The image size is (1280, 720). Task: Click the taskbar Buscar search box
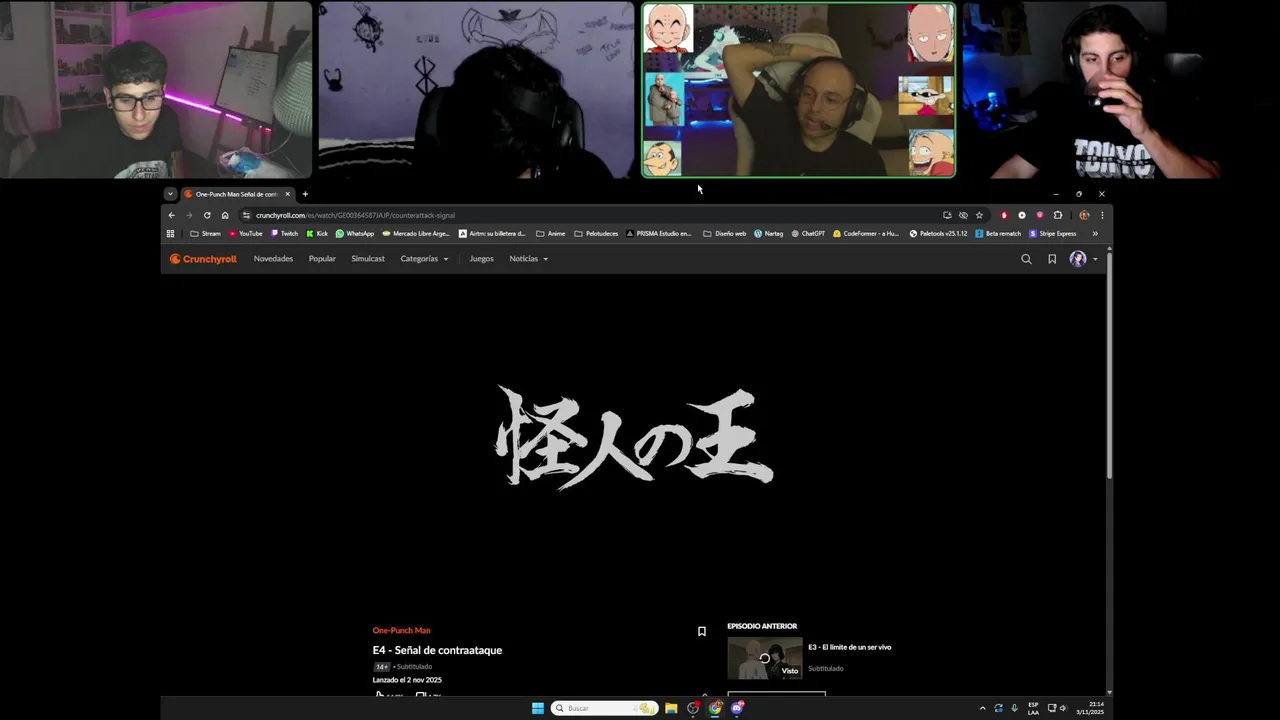coord(604,708)
